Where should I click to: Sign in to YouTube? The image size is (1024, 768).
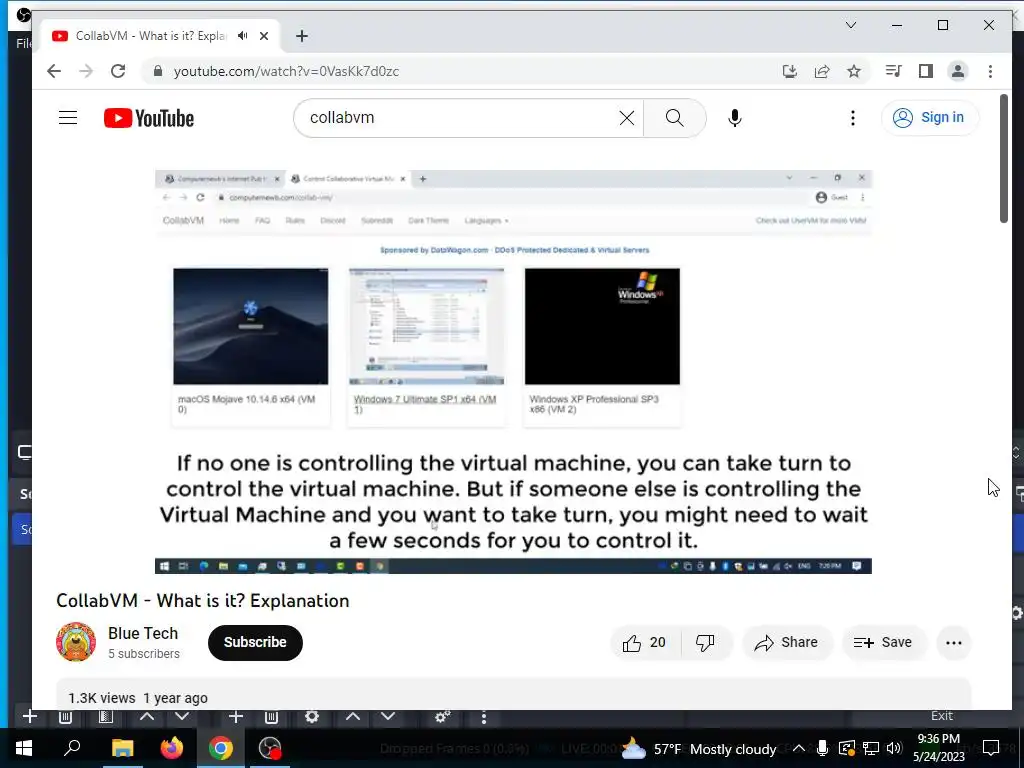(x=930, y=118)
